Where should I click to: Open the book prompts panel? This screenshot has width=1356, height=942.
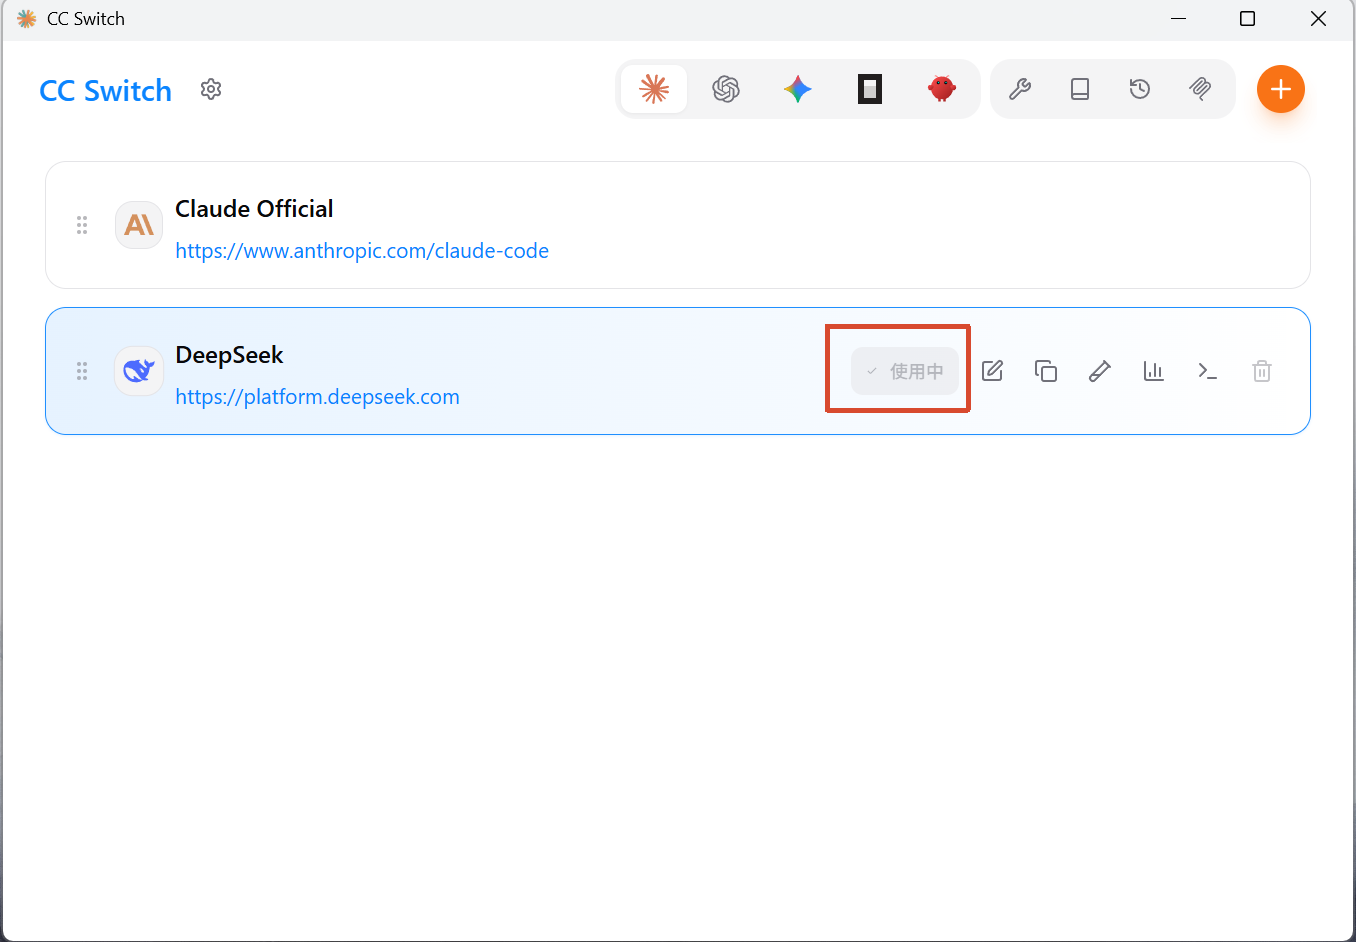(1080, 89)
